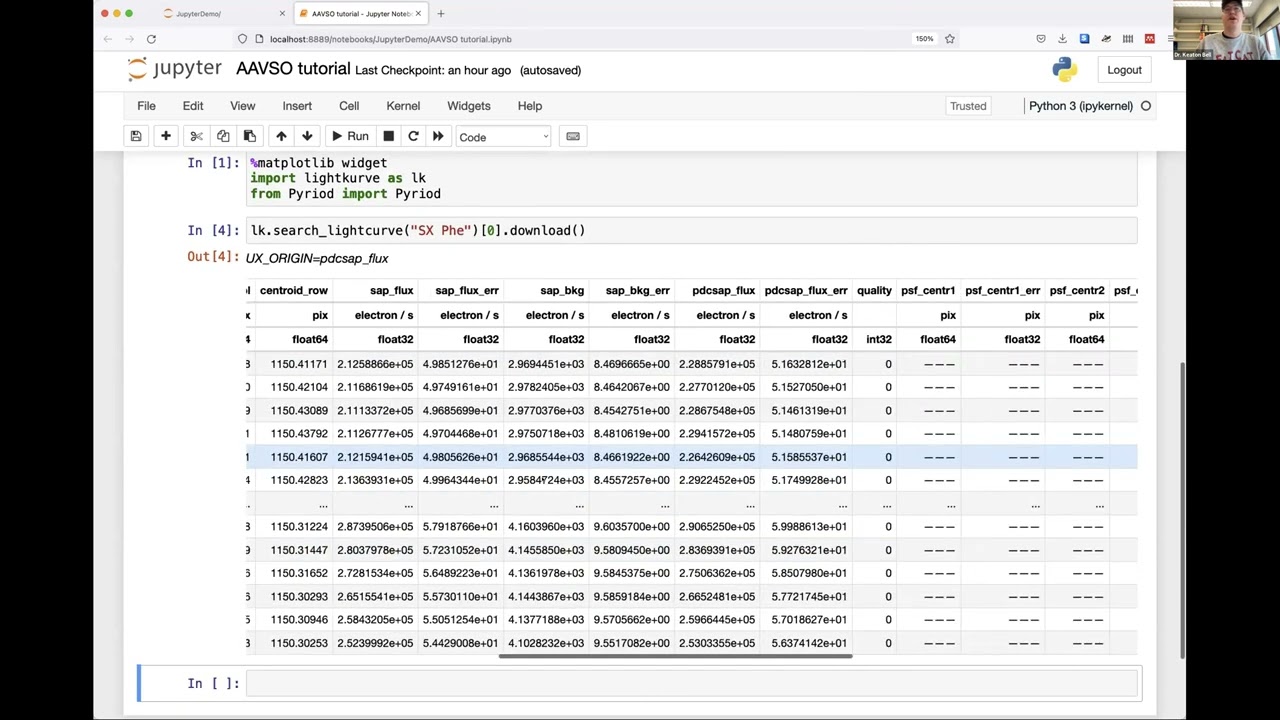
Task: Click the lk.search_lightcurve code cell
Action: tap(692, 231)
